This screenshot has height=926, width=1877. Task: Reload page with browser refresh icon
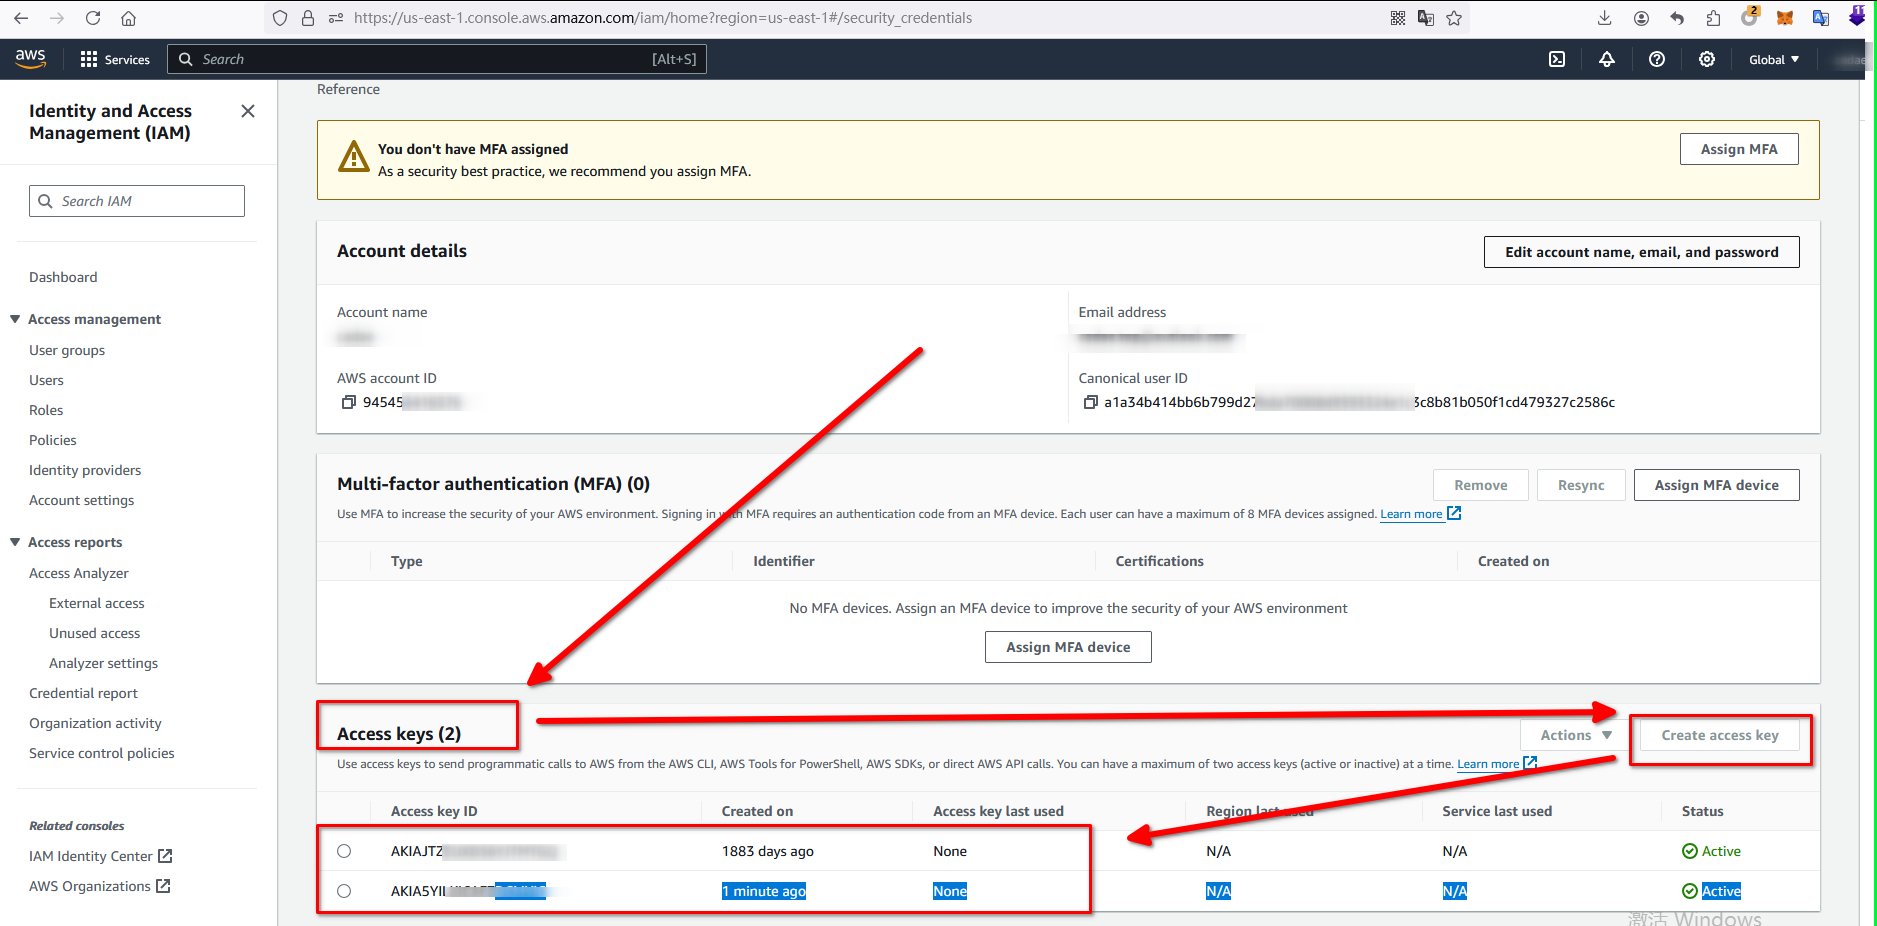coord(93,18)
